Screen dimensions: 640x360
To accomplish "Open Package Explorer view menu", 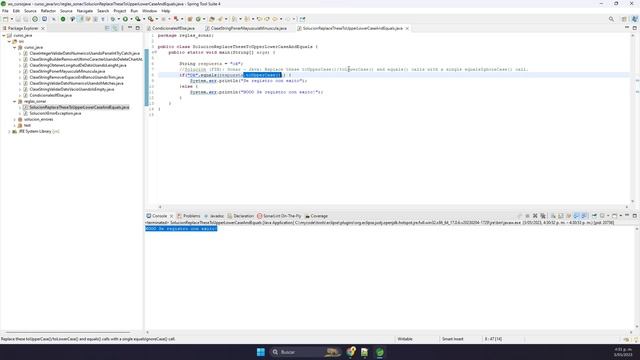I will point(122,28).
